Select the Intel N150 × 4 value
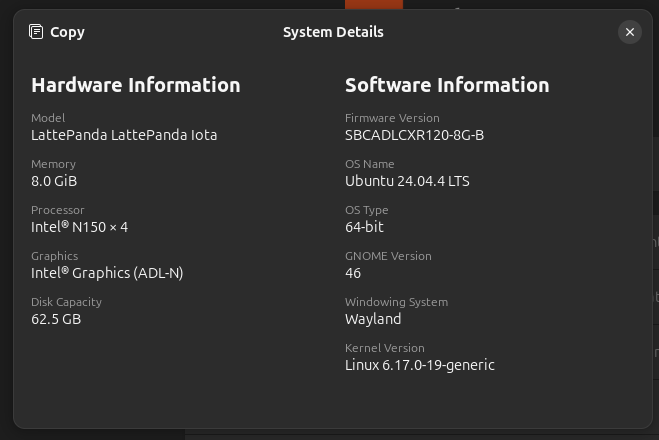 [79, 227]
